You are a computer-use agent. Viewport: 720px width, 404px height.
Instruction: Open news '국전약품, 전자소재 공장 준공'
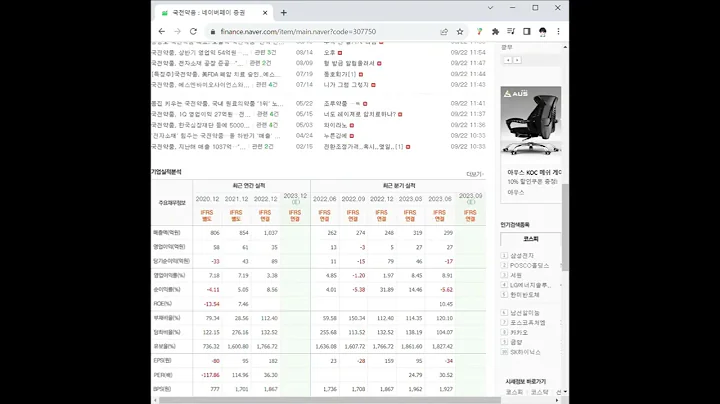click(x=197, y=63)
